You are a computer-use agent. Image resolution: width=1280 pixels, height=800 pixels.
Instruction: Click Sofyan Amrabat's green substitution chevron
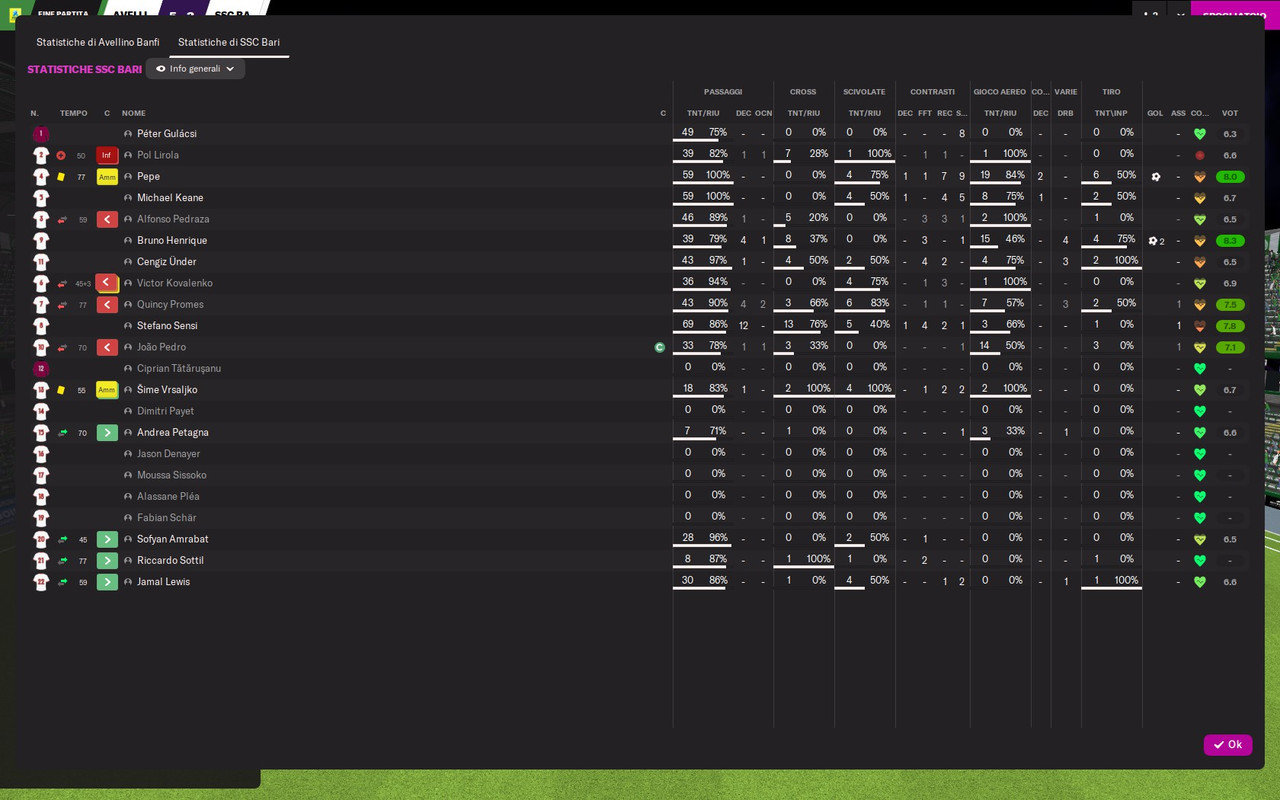coord(107,539)
